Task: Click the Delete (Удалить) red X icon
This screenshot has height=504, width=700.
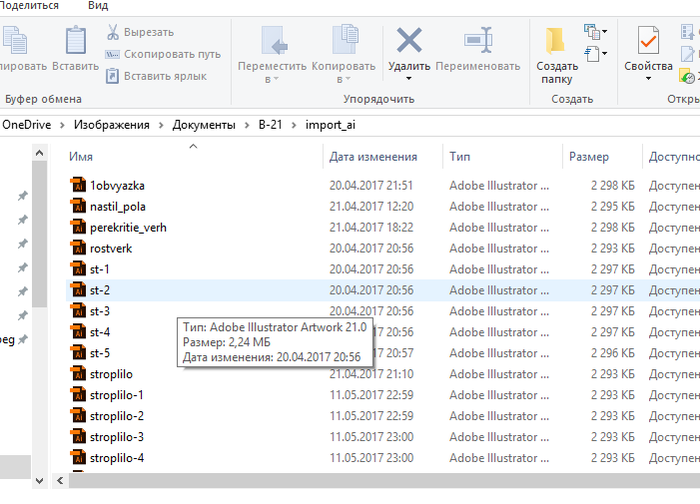Action: [409, 41]
